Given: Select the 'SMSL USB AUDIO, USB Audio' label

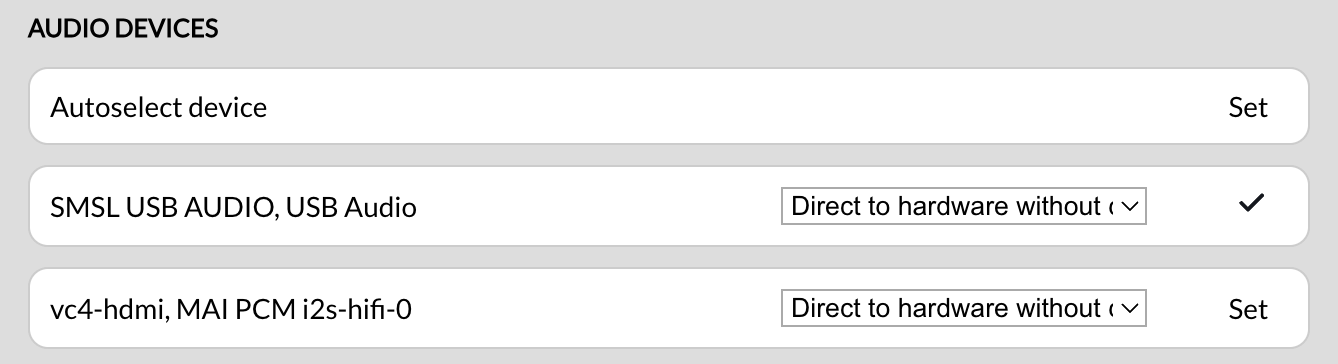Looking at the screenshot, I should coord(233,208).
